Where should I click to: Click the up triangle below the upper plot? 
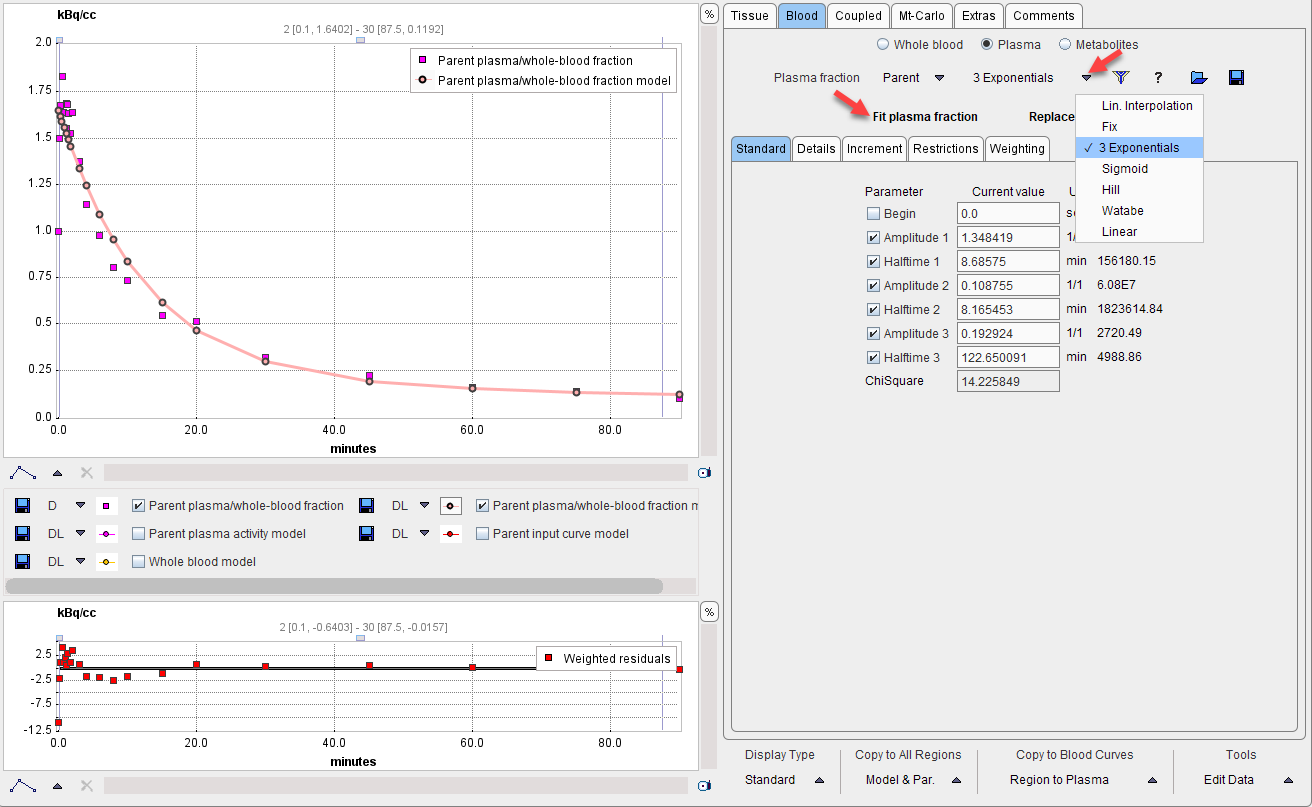(57, 473)
